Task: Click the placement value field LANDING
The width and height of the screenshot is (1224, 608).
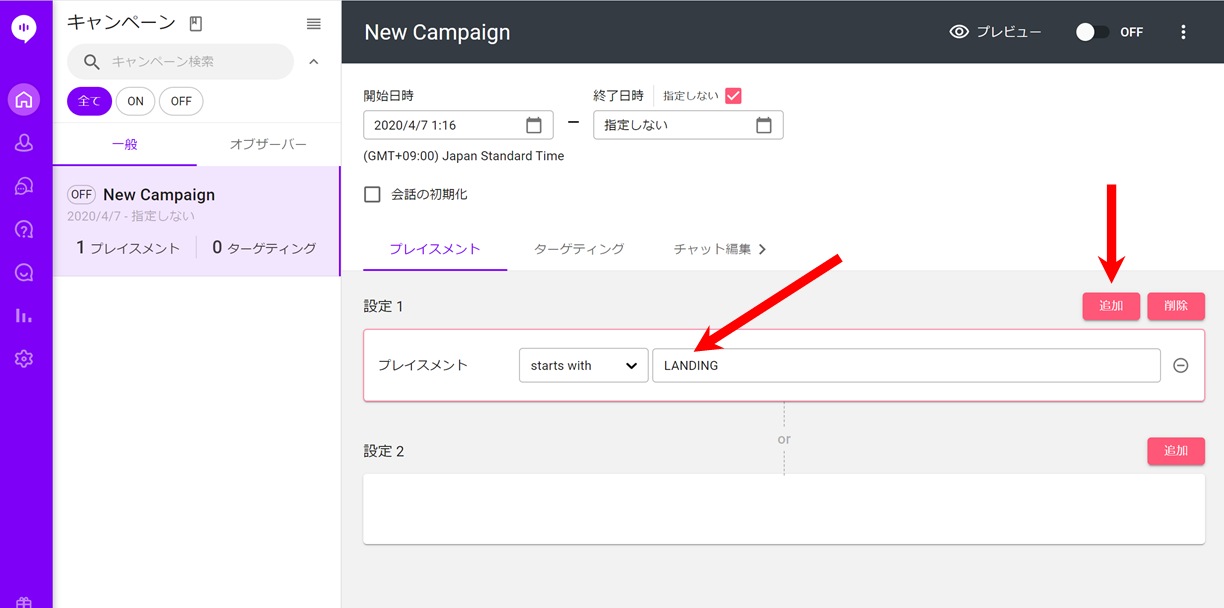Action: click(906, 366)
